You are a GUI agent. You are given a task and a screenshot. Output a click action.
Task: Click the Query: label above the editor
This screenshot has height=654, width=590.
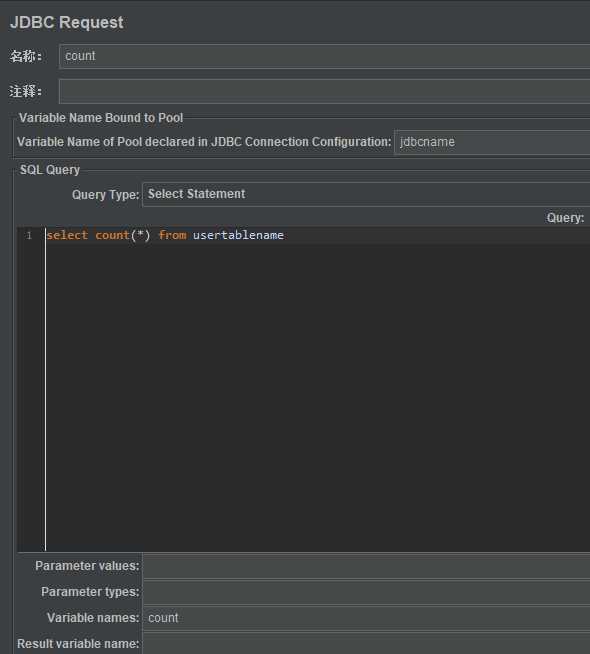pos(565,218)
